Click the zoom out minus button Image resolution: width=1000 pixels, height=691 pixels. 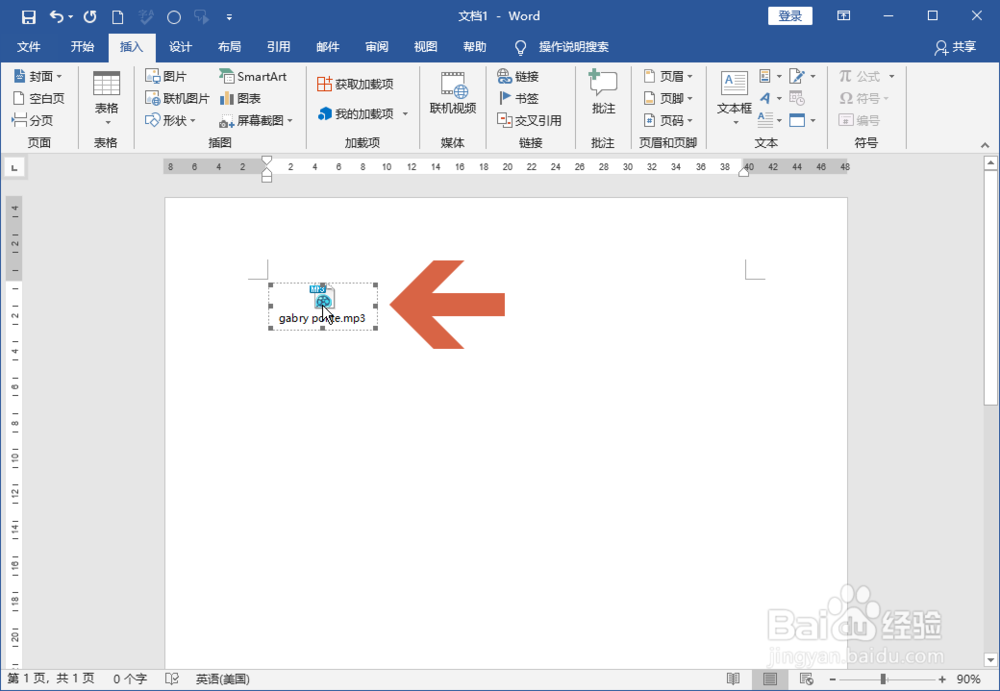832,680
